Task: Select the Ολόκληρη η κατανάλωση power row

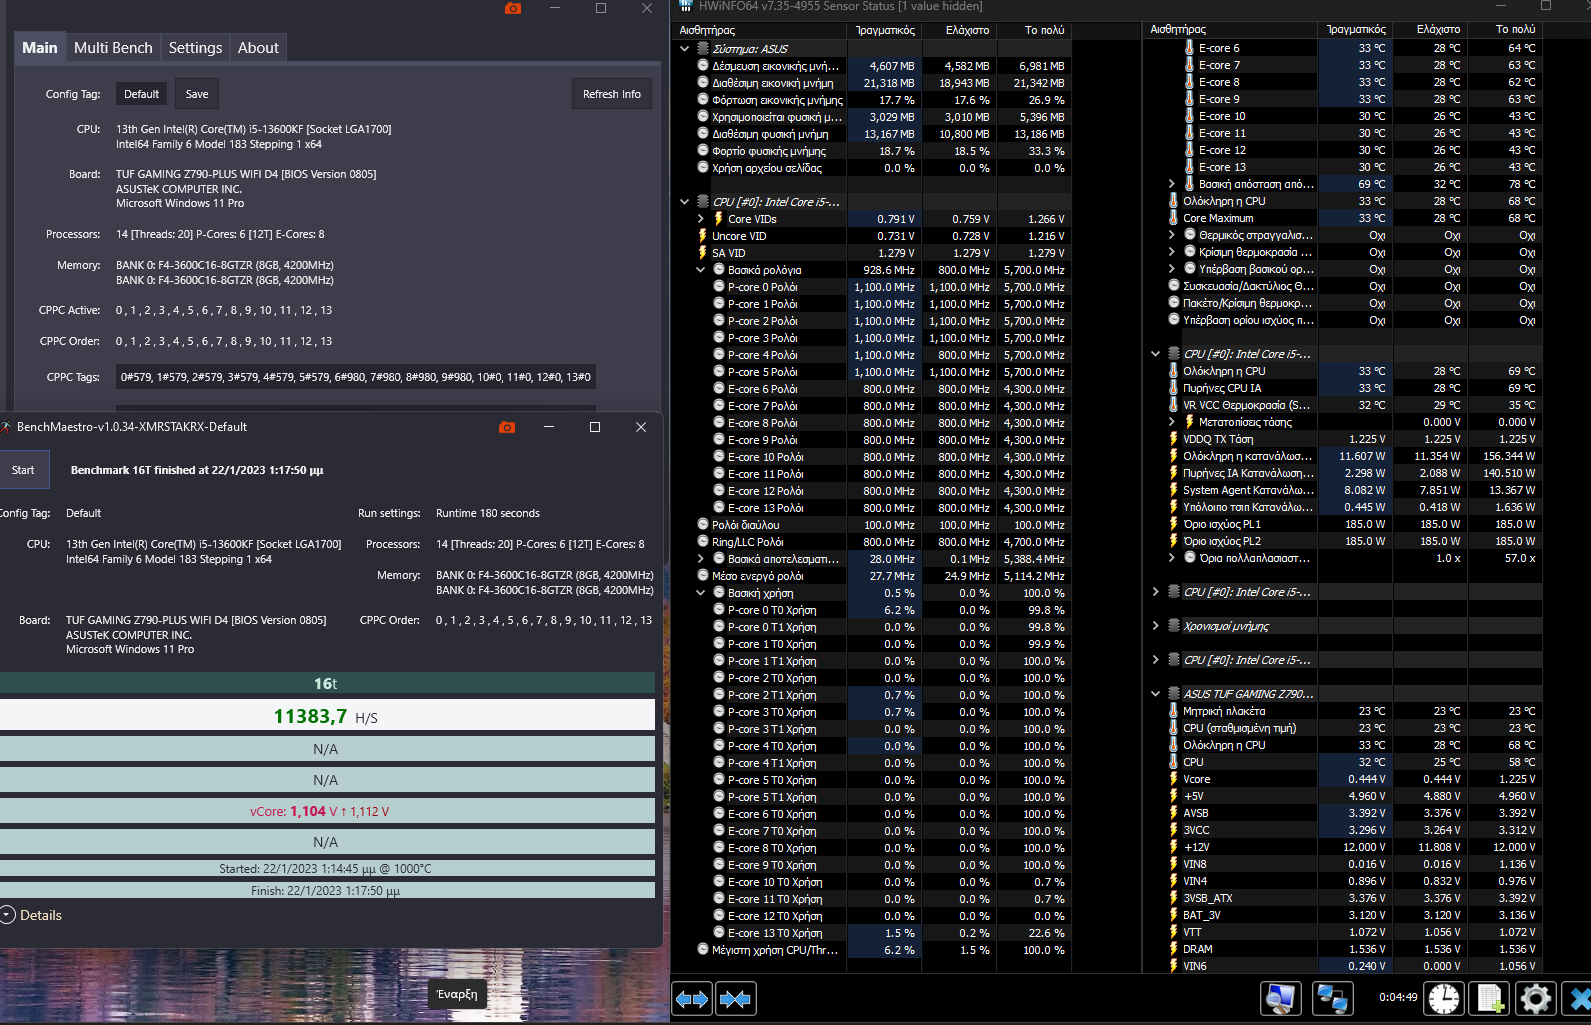Action: pos(1354,456)
